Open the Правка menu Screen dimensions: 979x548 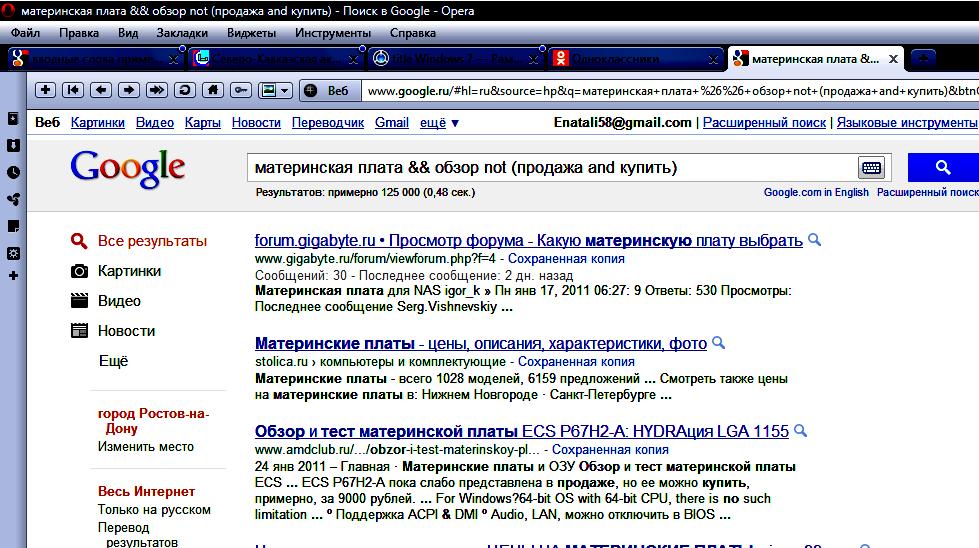click(79, 32)
